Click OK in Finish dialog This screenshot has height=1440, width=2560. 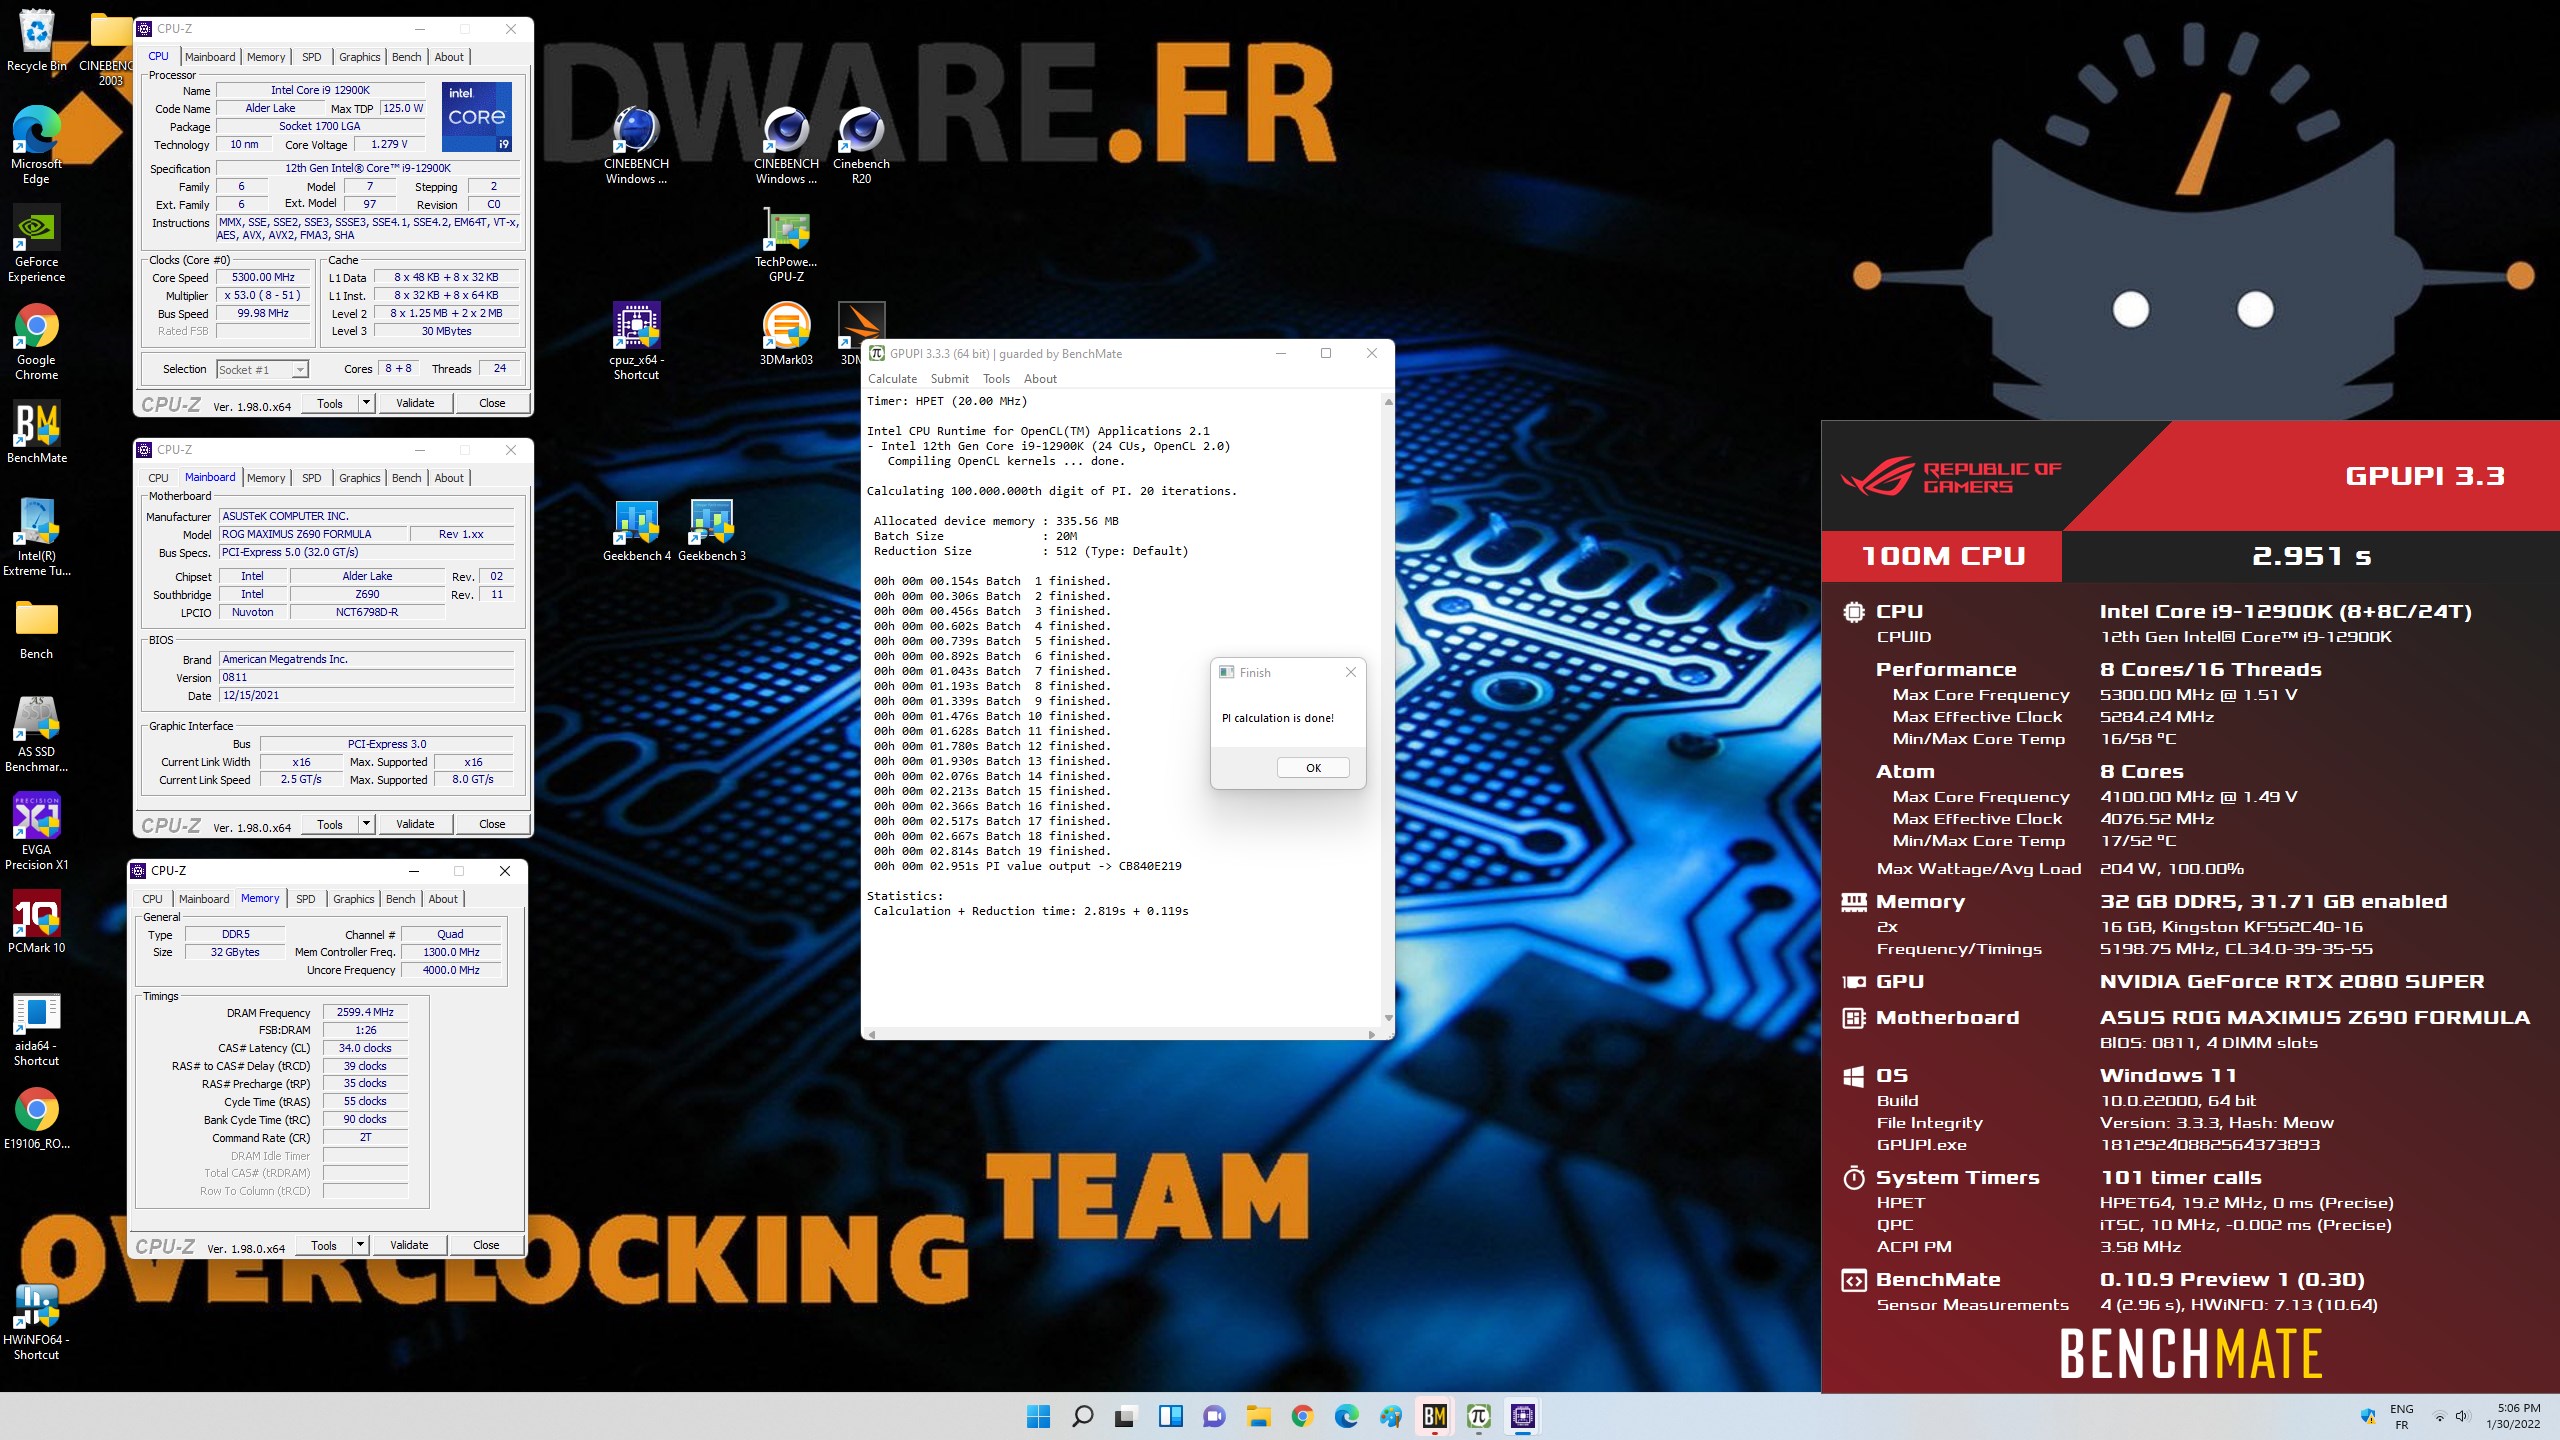1313,768
